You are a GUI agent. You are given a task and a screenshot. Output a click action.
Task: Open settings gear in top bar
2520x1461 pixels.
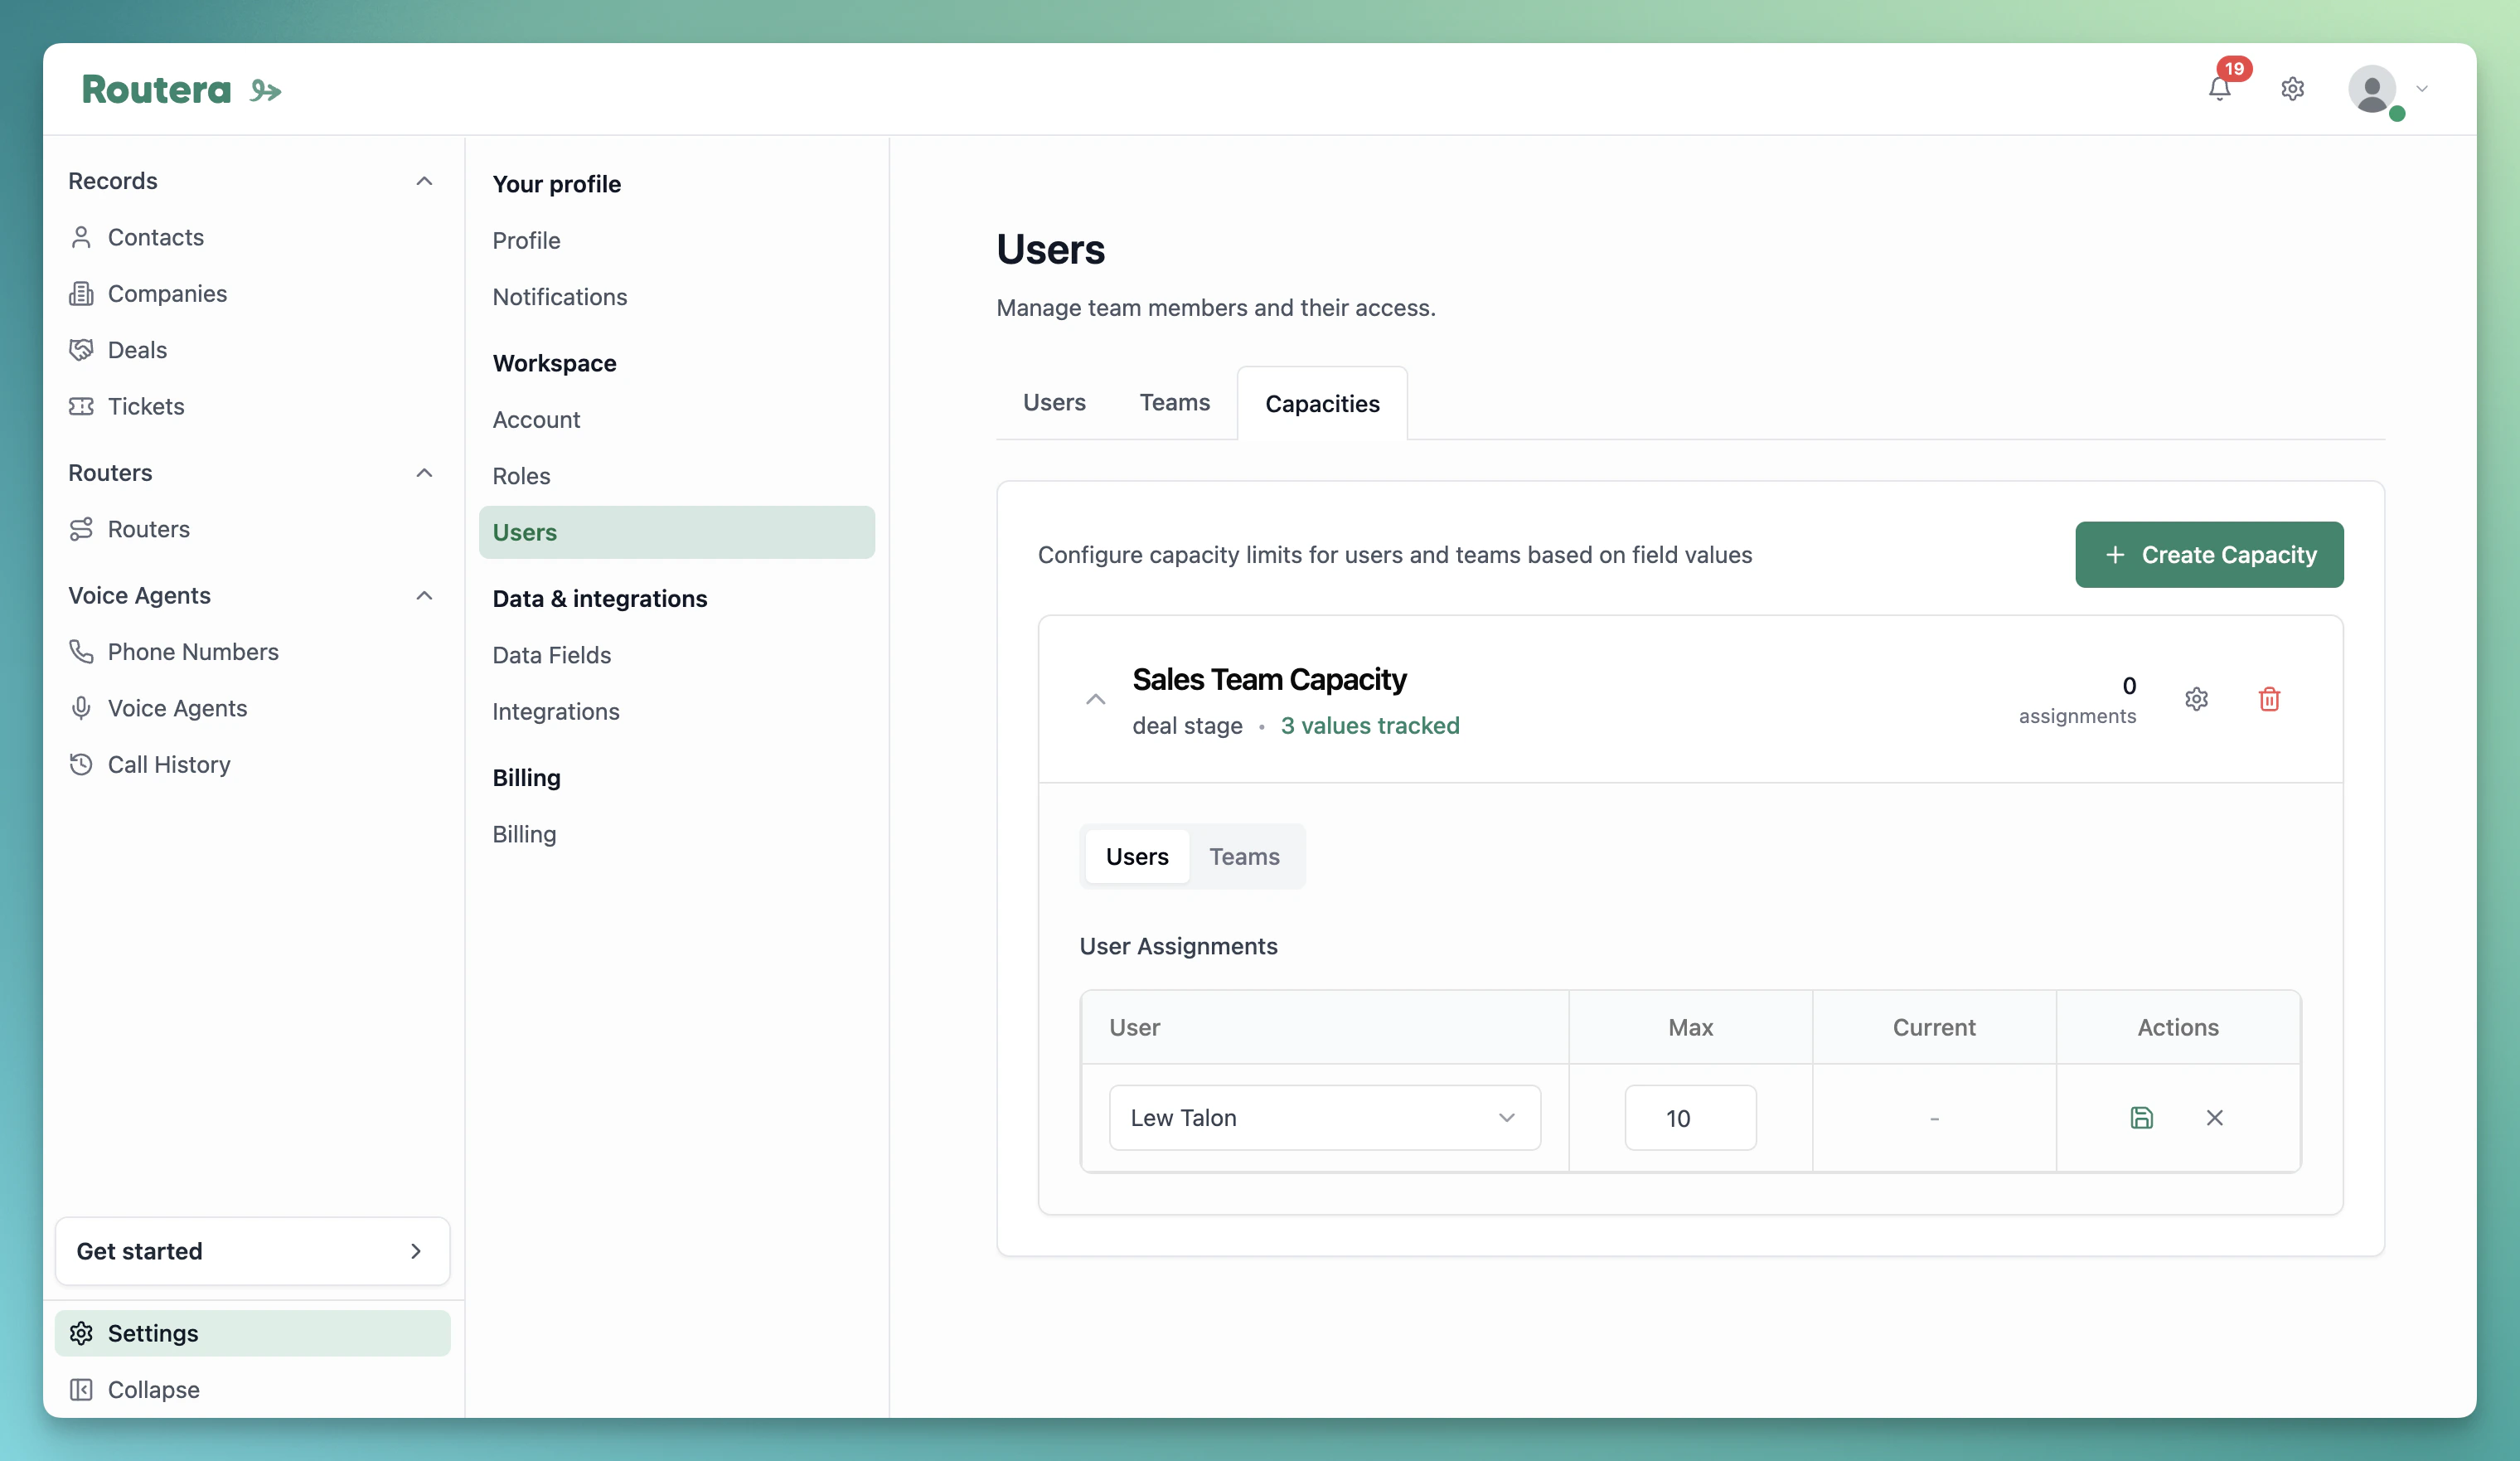coord(2292,89)
